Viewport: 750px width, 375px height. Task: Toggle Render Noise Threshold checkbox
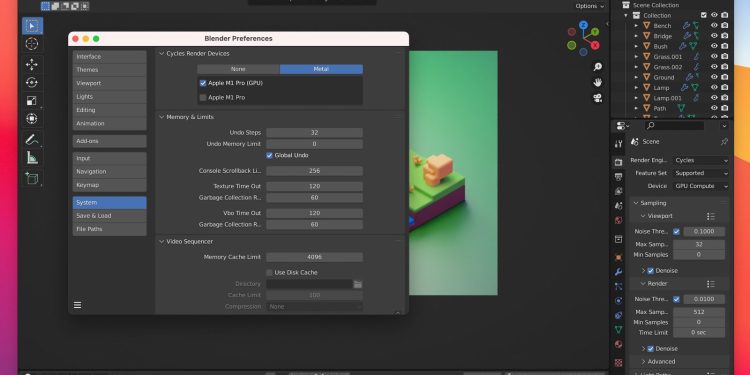pos(676,299)
